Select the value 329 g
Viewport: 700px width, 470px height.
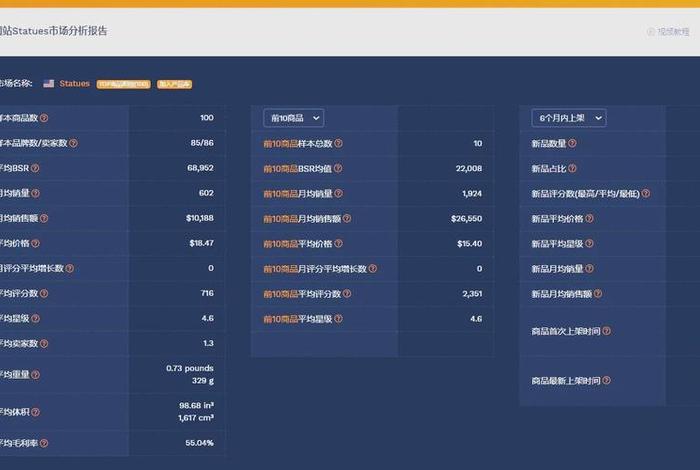point(203,381)
